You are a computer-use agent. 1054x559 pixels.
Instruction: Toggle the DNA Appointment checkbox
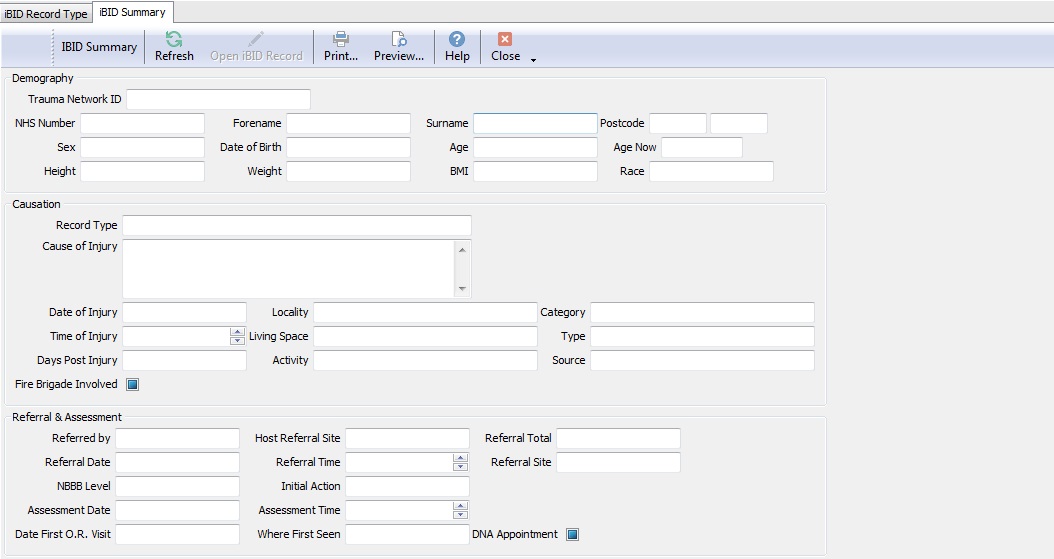coord(572,534)
